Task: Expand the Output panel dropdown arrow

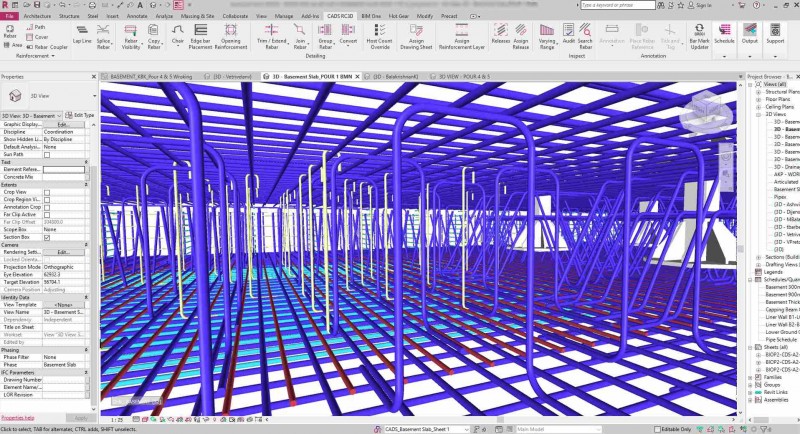Action: coord(749,56)
